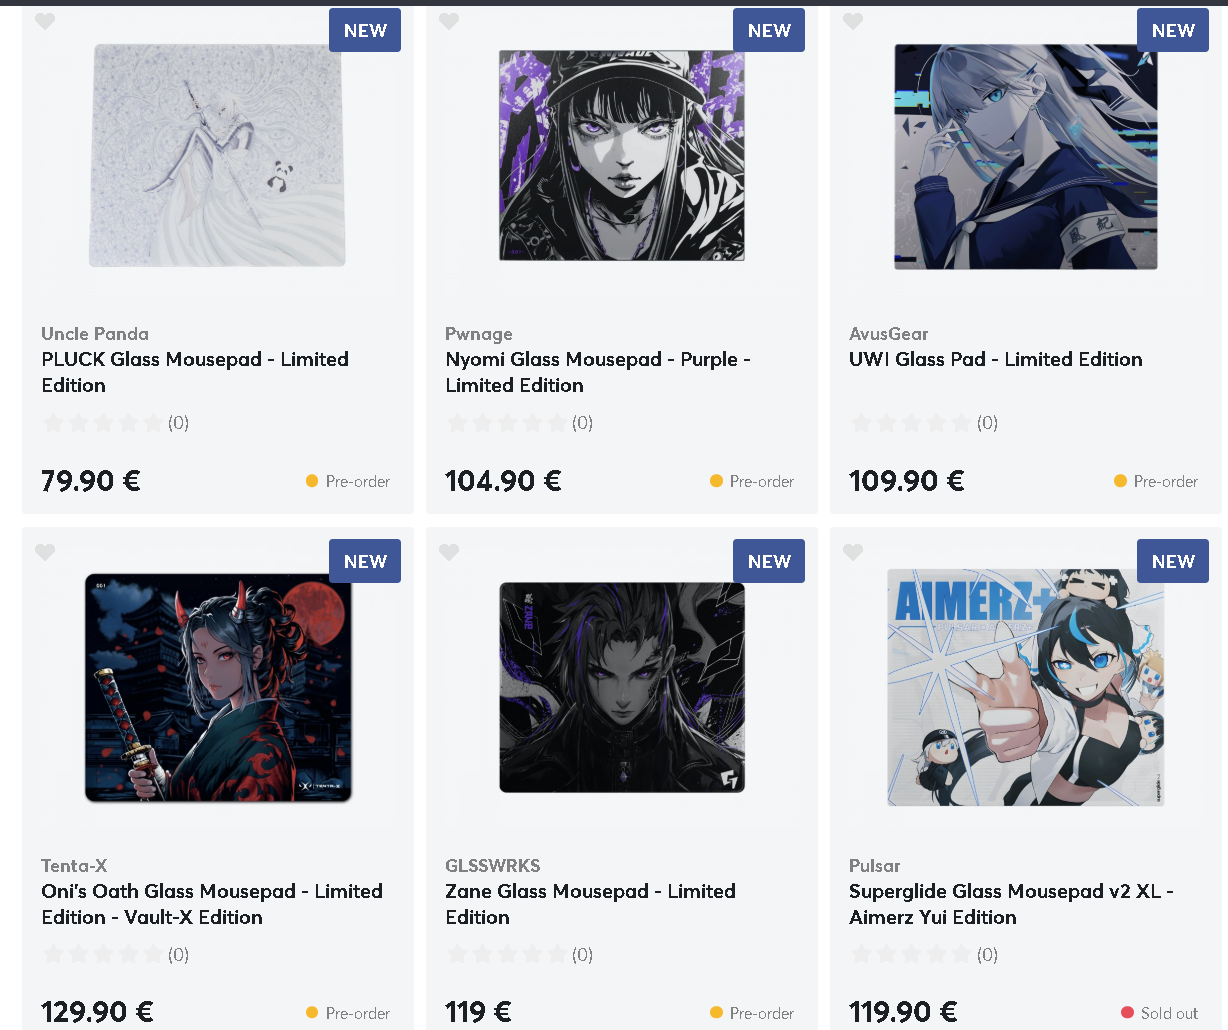Open the Aimerz Yui Edition product image
1228x1030 pixels.
coord(1026,688)
